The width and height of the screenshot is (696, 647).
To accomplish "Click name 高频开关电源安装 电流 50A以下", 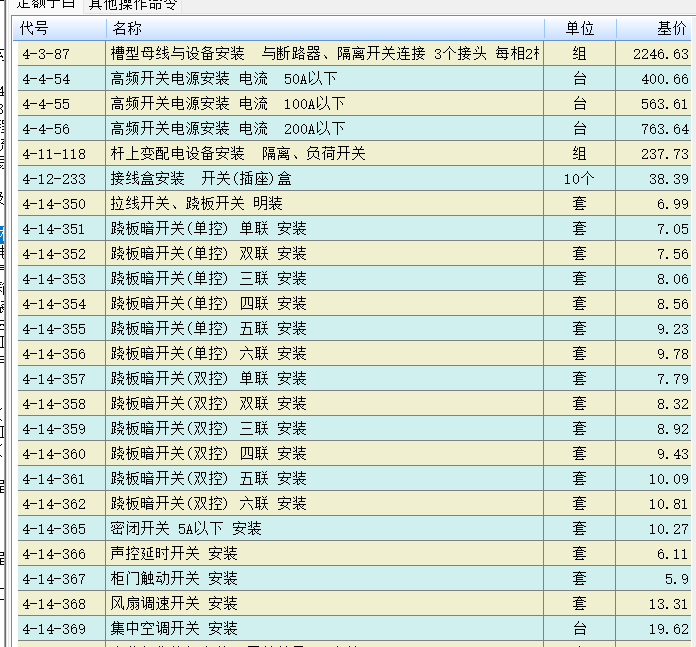I will pos(224,79).
